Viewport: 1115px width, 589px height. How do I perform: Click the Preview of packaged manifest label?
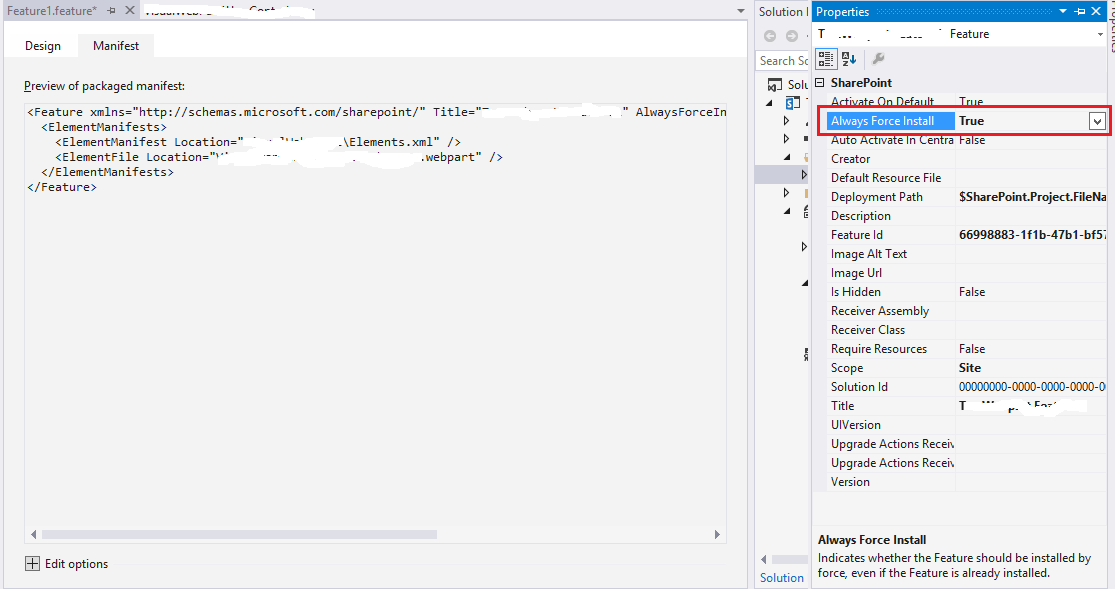[x=105, y=86]
